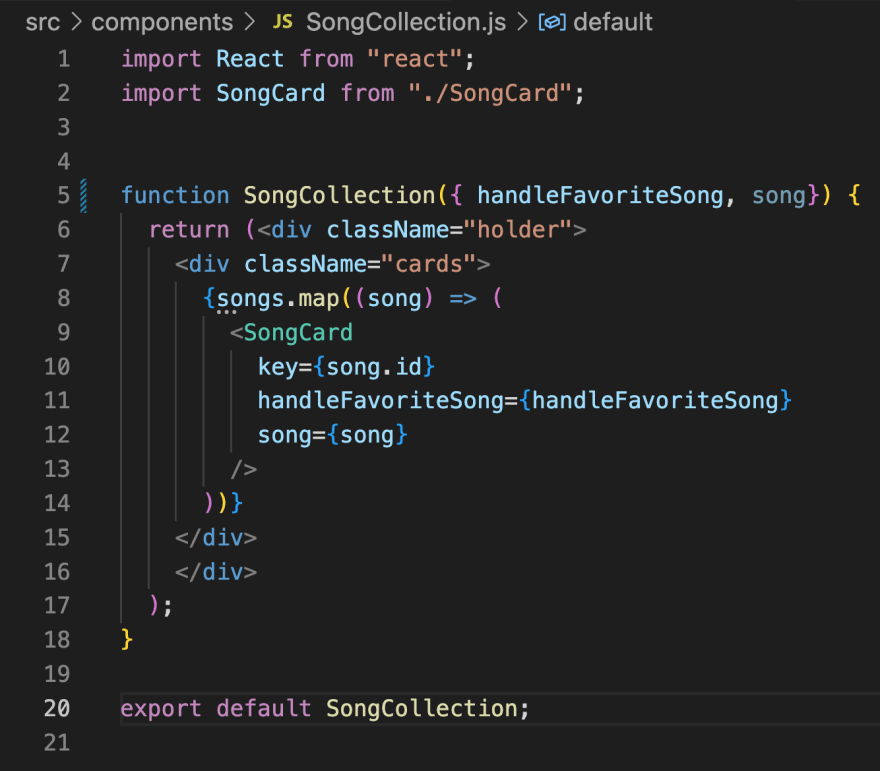Click the song={song} prop on line 12
880x771 pixels.
(332, 435)
